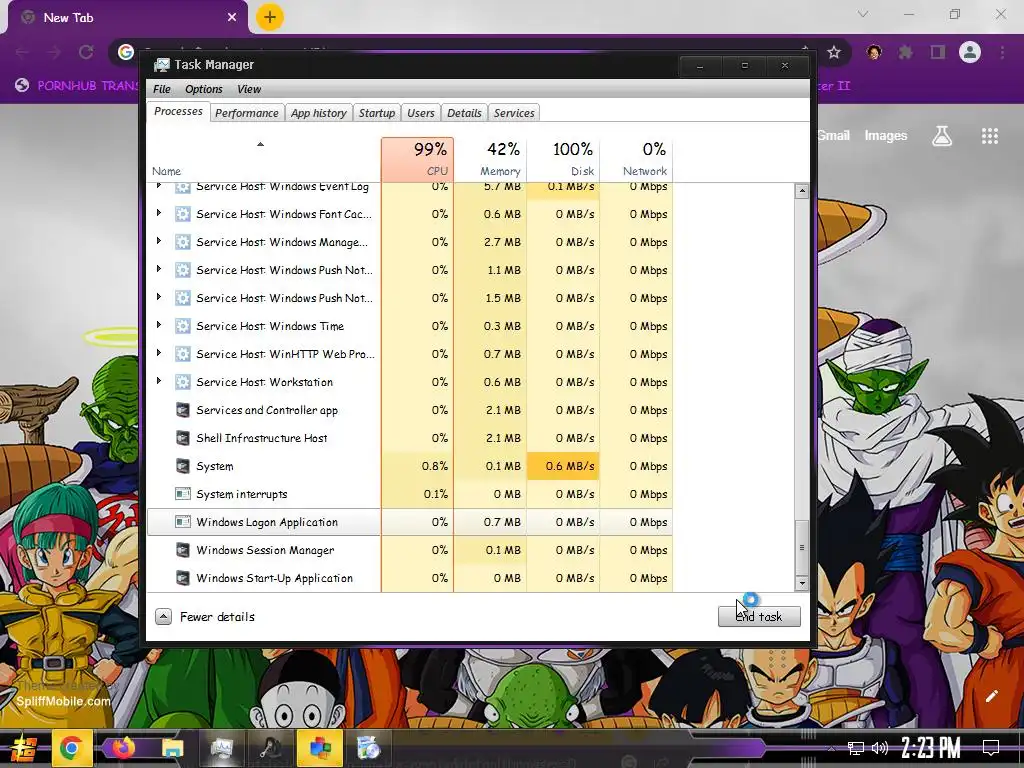Click the scrollbar down arrow in process list
The image size is (1024, 768).
tap(802, 584)
